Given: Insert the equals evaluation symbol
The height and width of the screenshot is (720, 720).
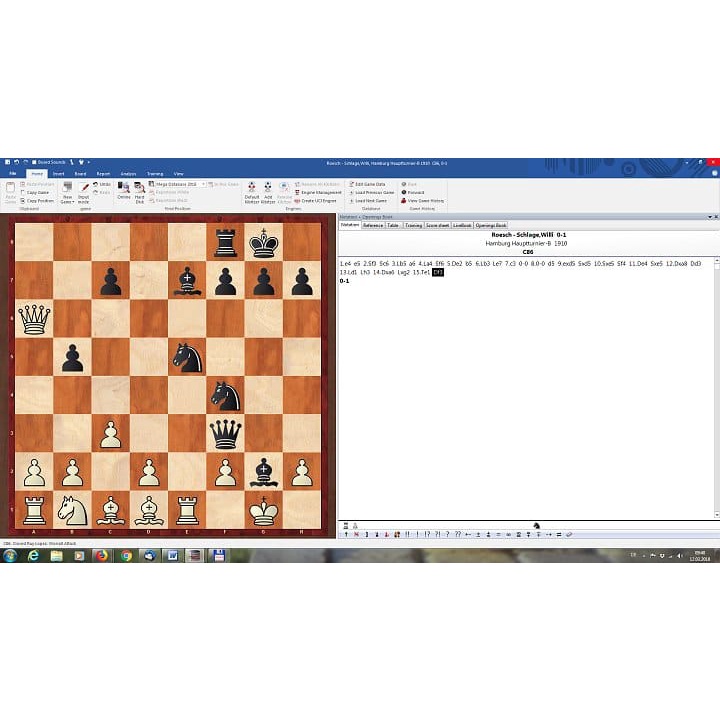Looking at the screenshot, I should pos(498,534).
